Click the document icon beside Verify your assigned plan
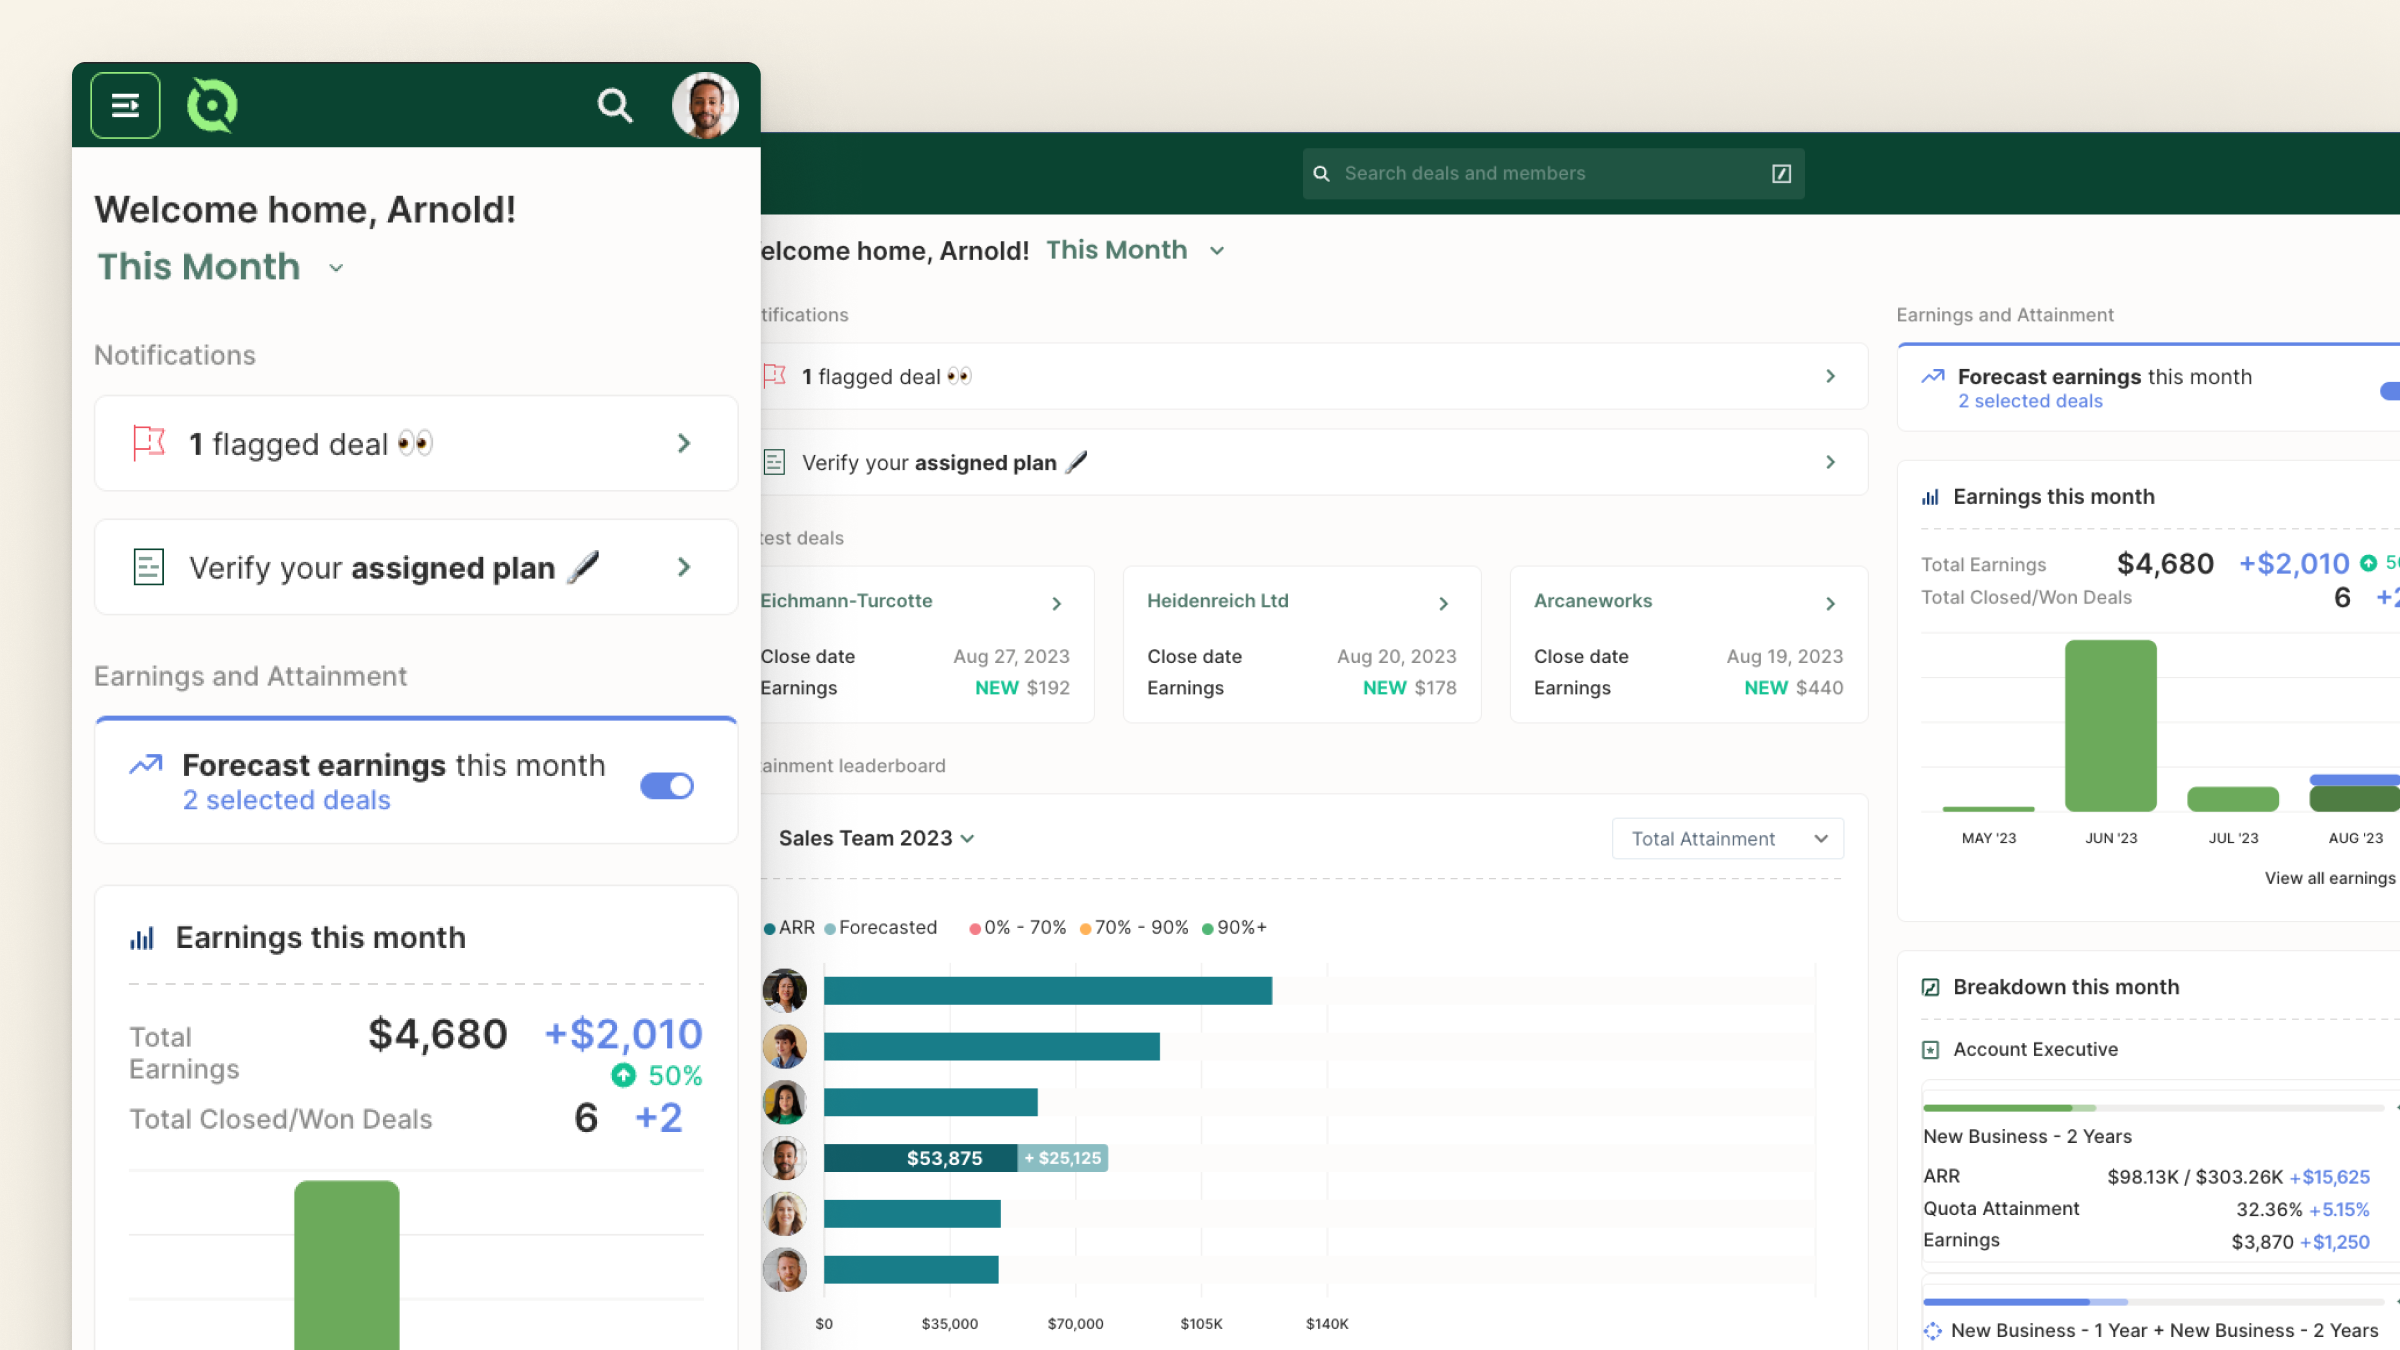2400x1350 pixels. [148, 567]
